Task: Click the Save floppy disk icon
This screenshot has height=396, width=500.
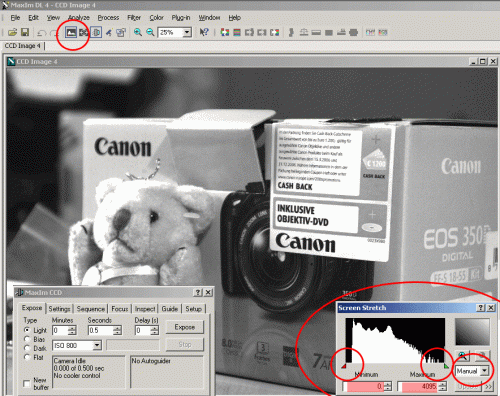Action: (25, 32)
